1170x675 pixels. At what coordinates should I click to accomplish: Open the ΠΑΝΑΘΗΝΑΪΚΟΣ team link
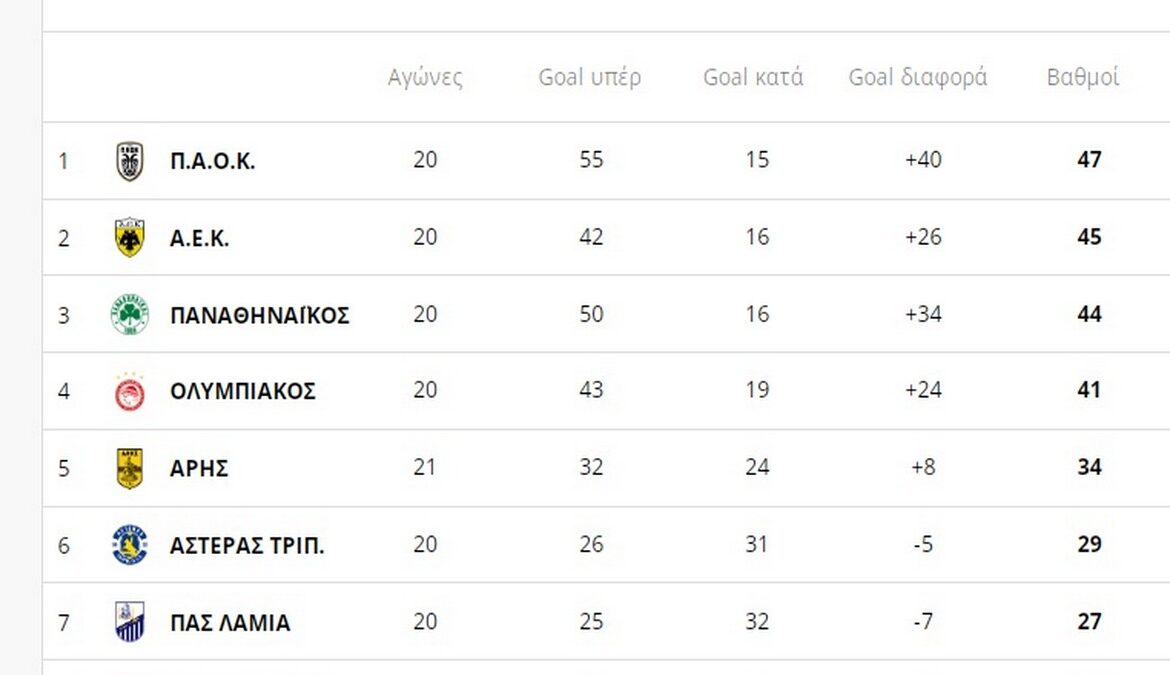260,315
